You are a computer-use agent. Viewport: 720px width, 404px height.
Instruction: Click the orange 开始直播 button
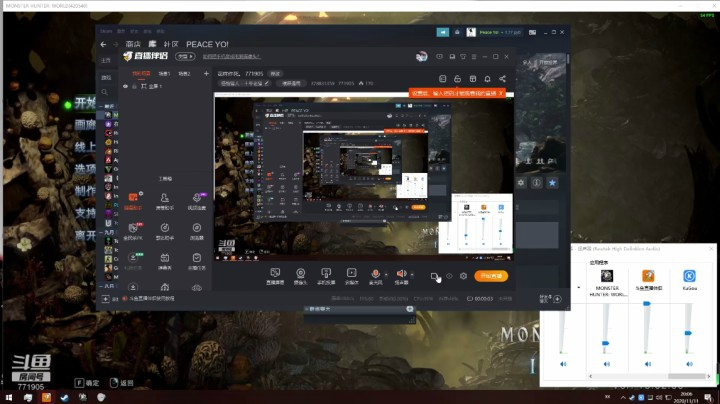coord(491,276)
